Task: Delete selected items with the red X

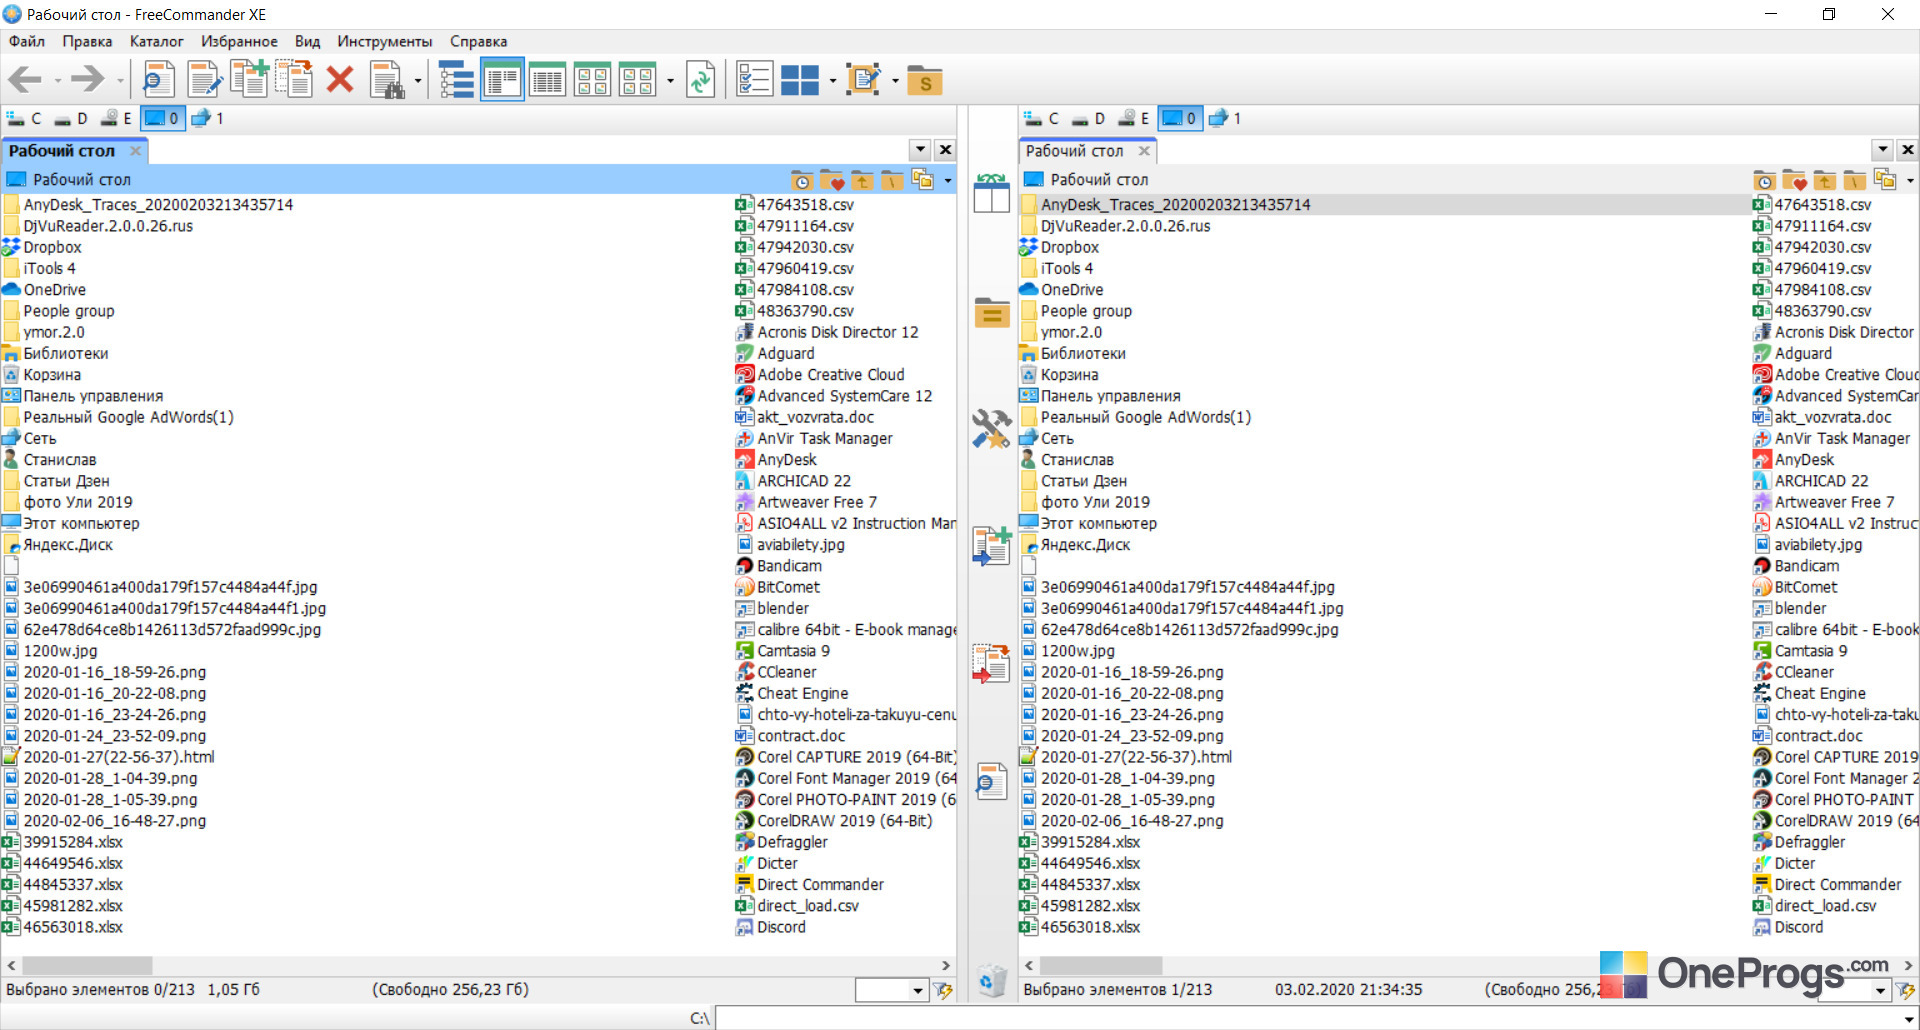Action: (340, 80)
